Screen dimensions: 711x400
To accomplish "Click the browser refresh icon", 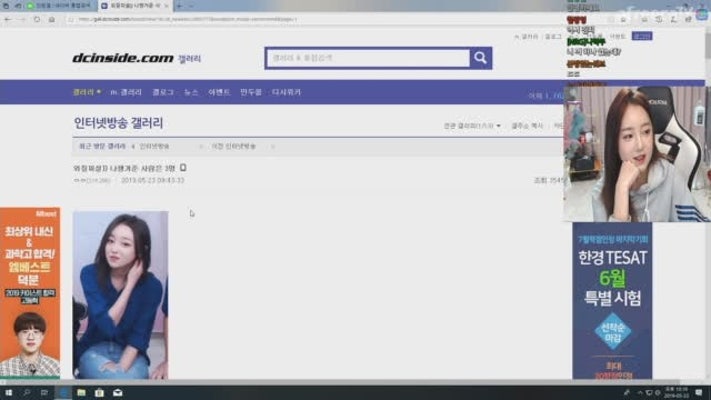I will [37, 19].
